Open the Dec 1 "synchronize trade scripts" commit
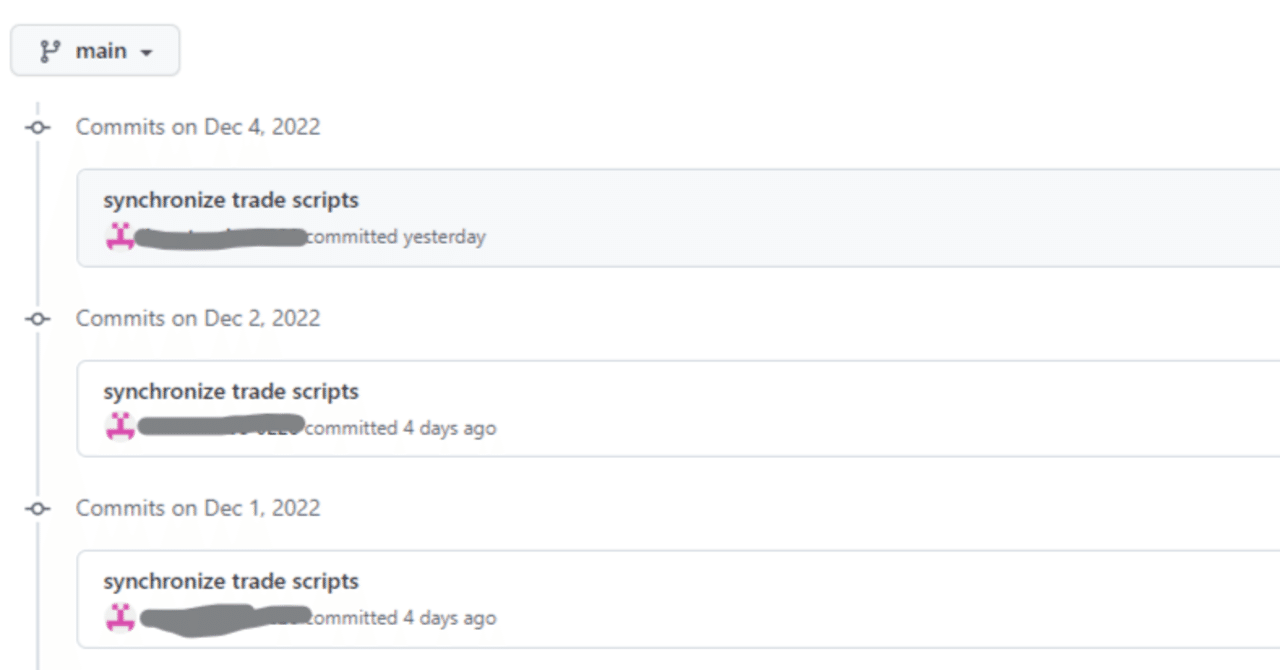Image resolution: width=1280 pixels, height=670 pixels. (x=231, y=581)
